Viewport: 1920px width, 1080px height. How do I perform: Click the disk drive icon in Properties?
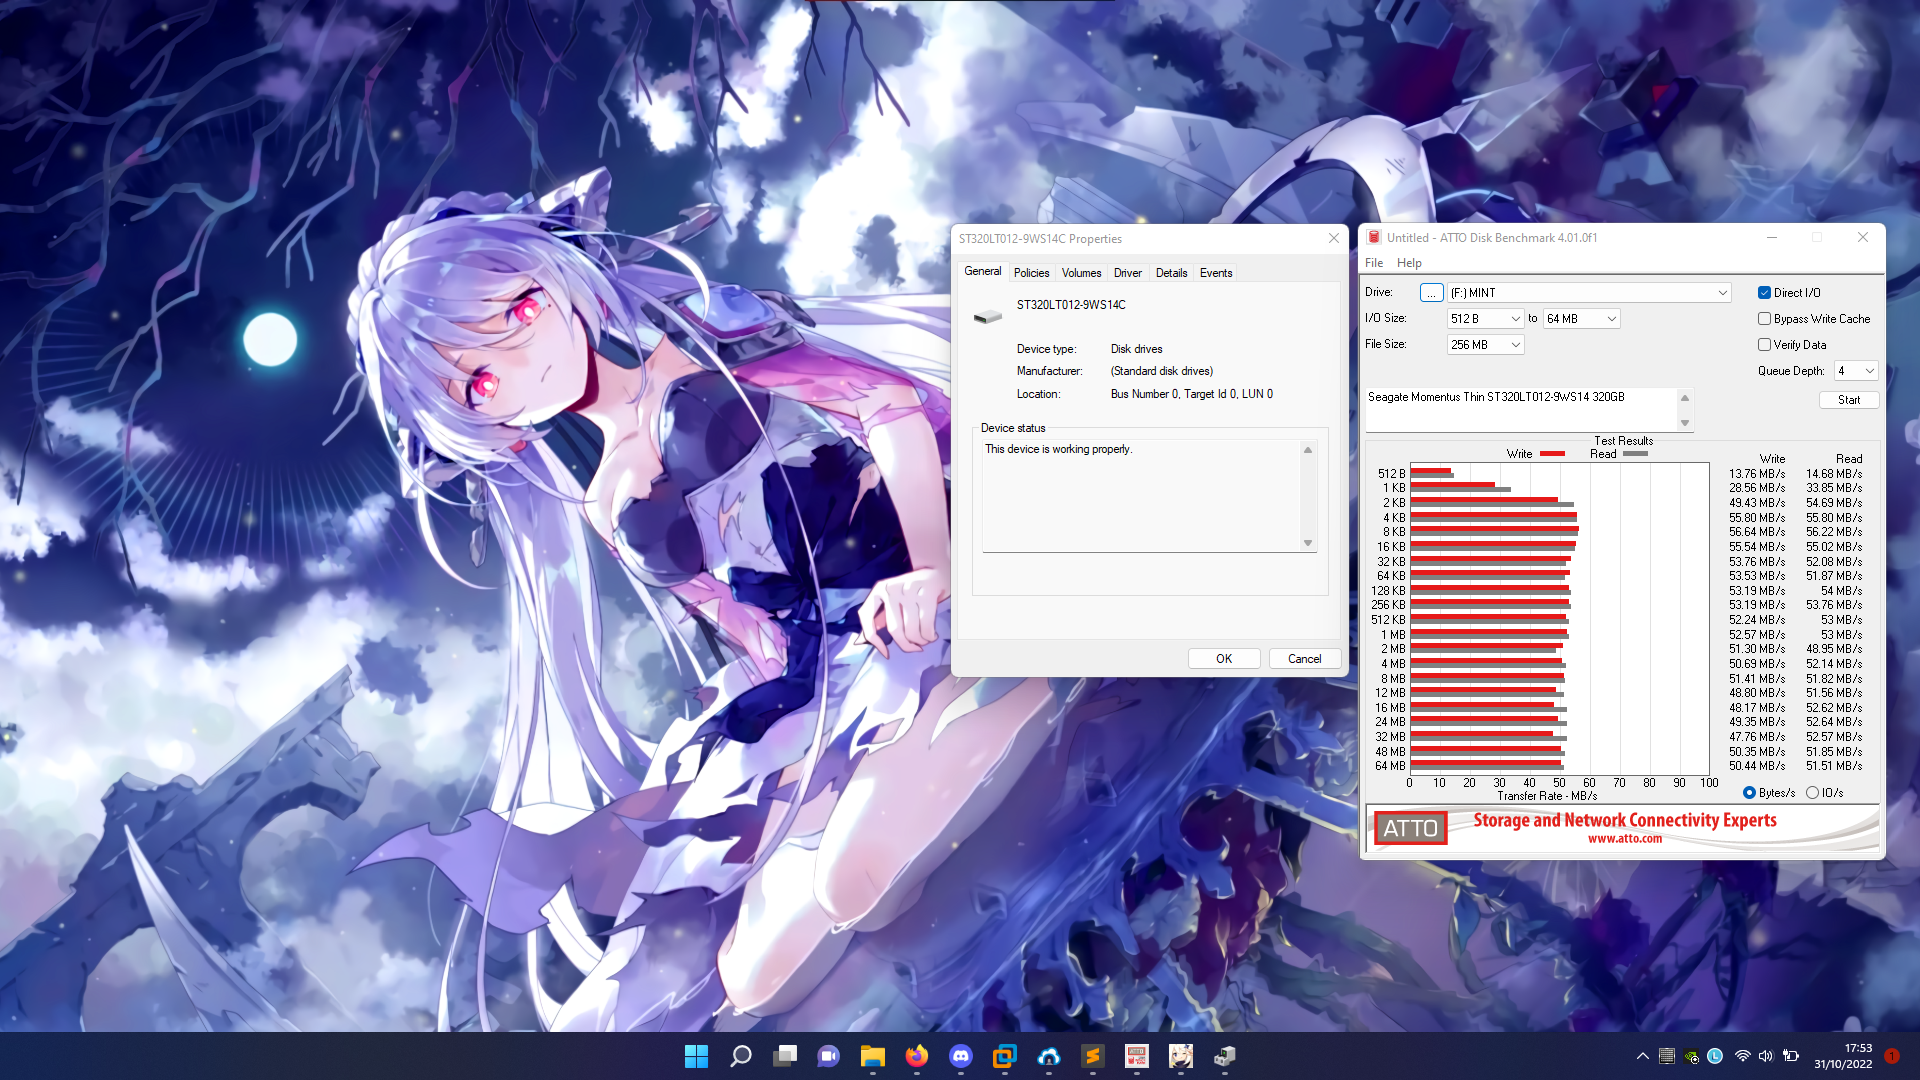pyautogui.click(x=987, y=316)
